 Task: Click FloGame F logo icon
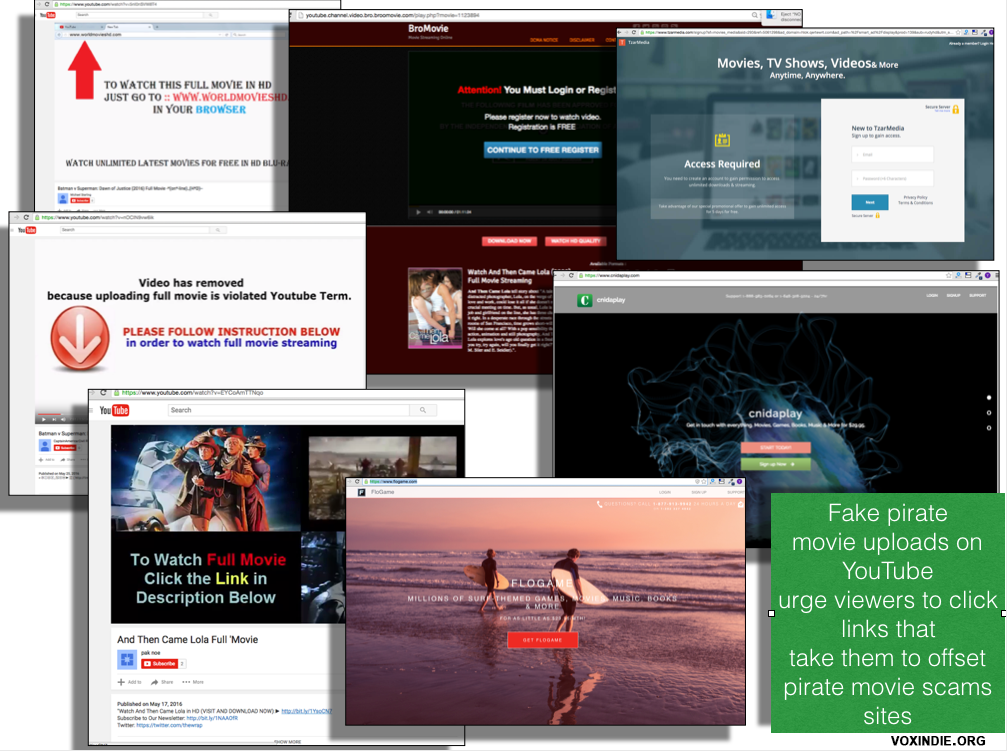coord(361,492)
